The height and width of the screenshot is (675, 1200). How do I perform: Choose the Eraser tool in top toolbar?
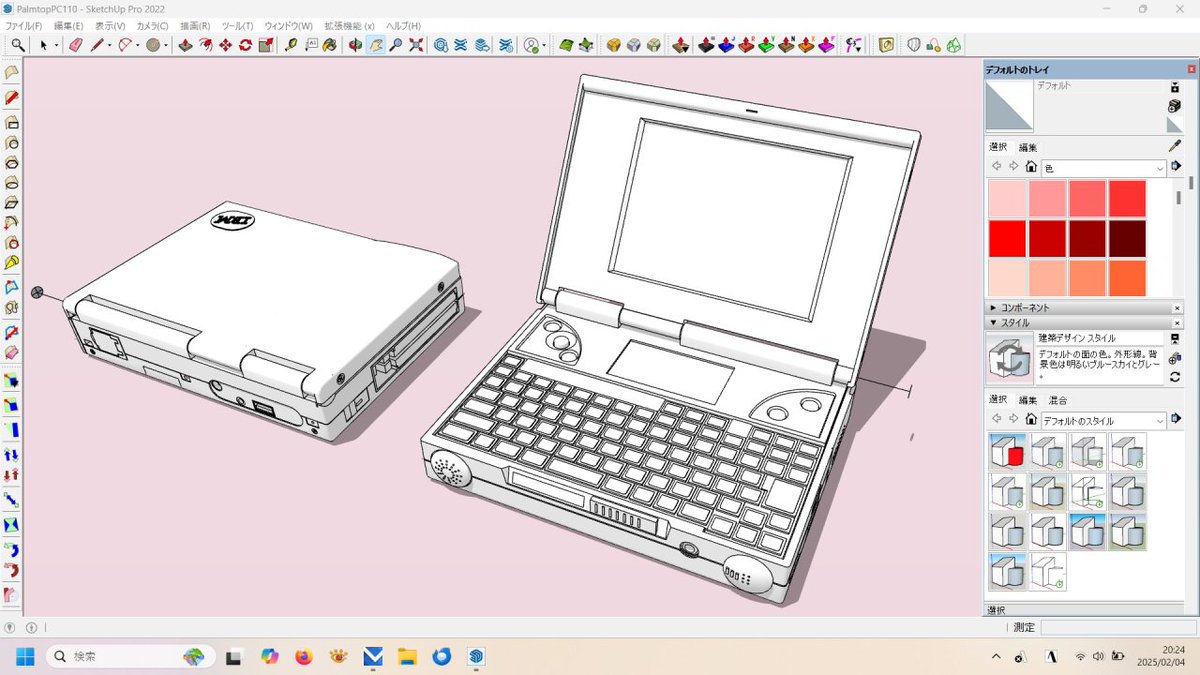click(x=75, y=45)
